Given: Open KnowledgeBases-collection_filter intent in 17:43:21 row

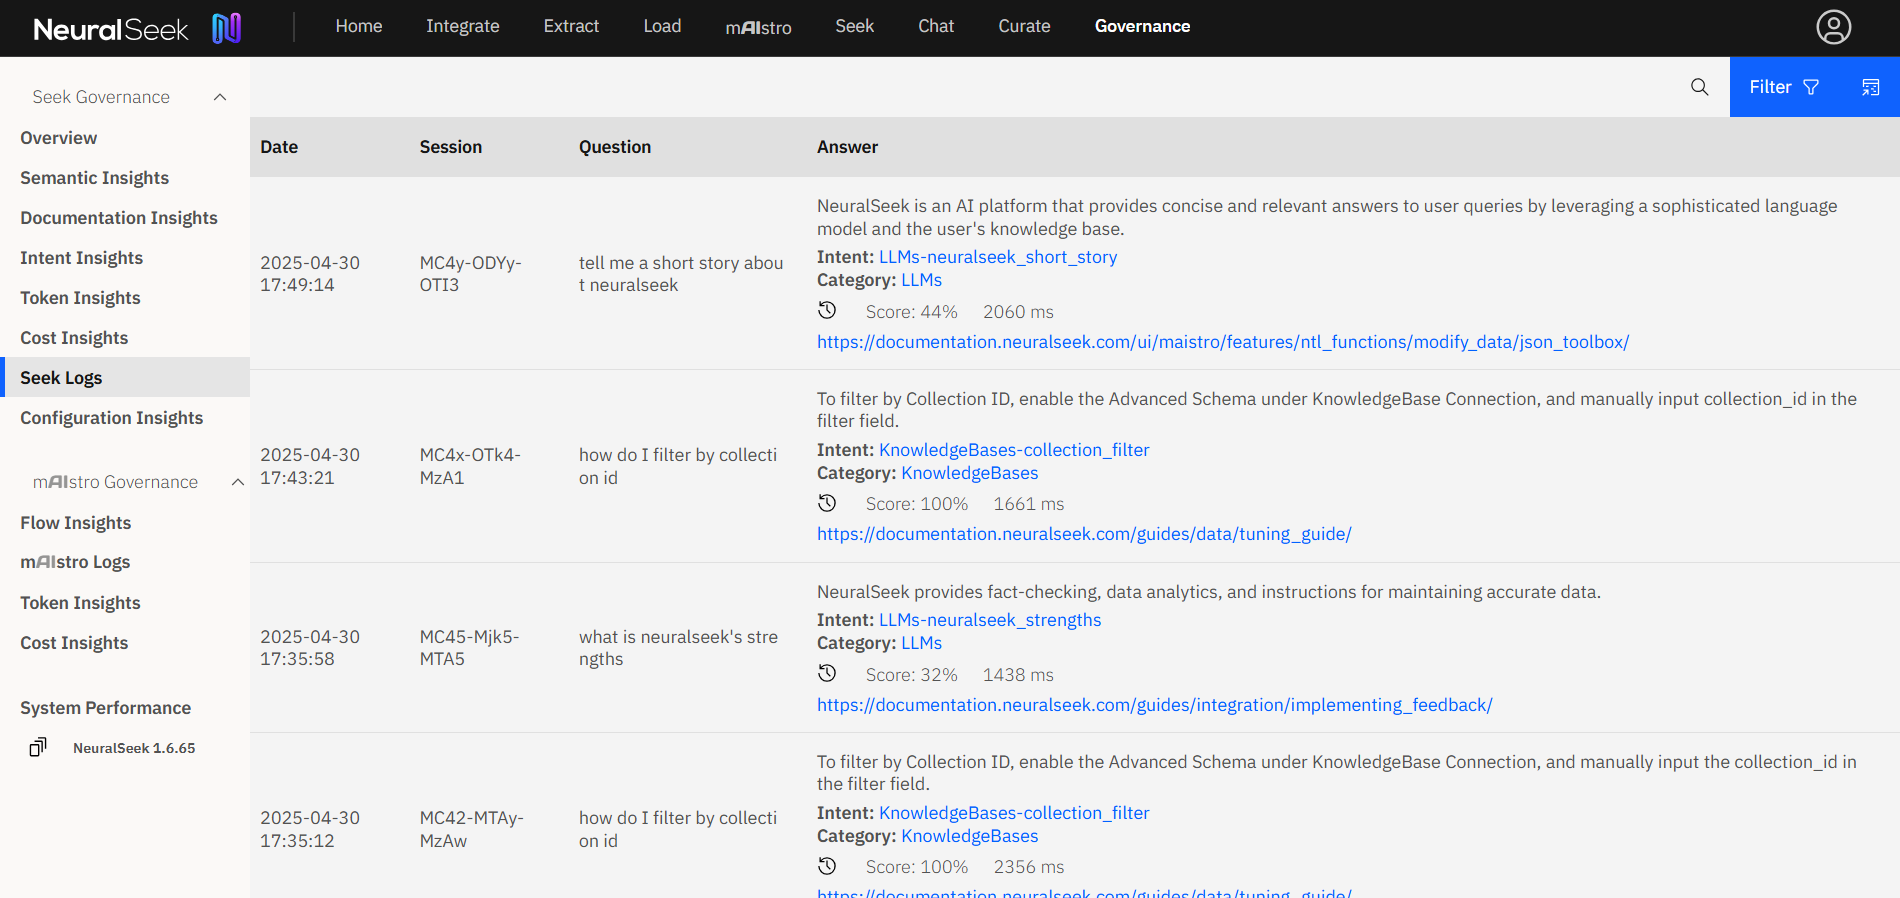Looking at the screenshot, I should pyautogui.click(x=1014, y=450).
